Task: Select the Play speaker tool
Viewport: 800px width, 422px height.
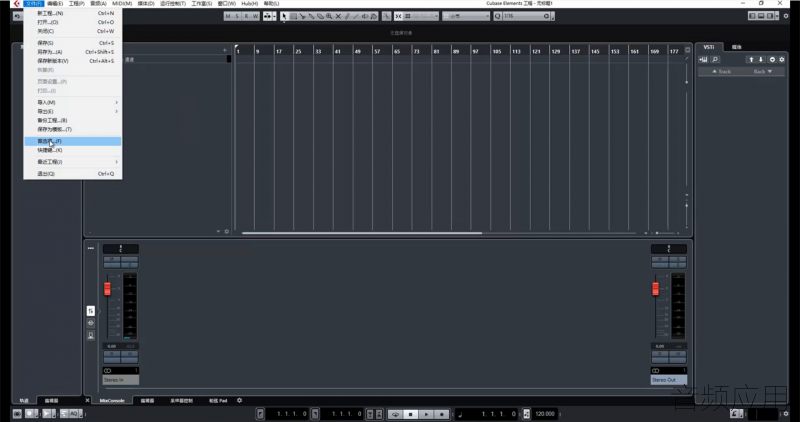Action: [x=365, y=16]
